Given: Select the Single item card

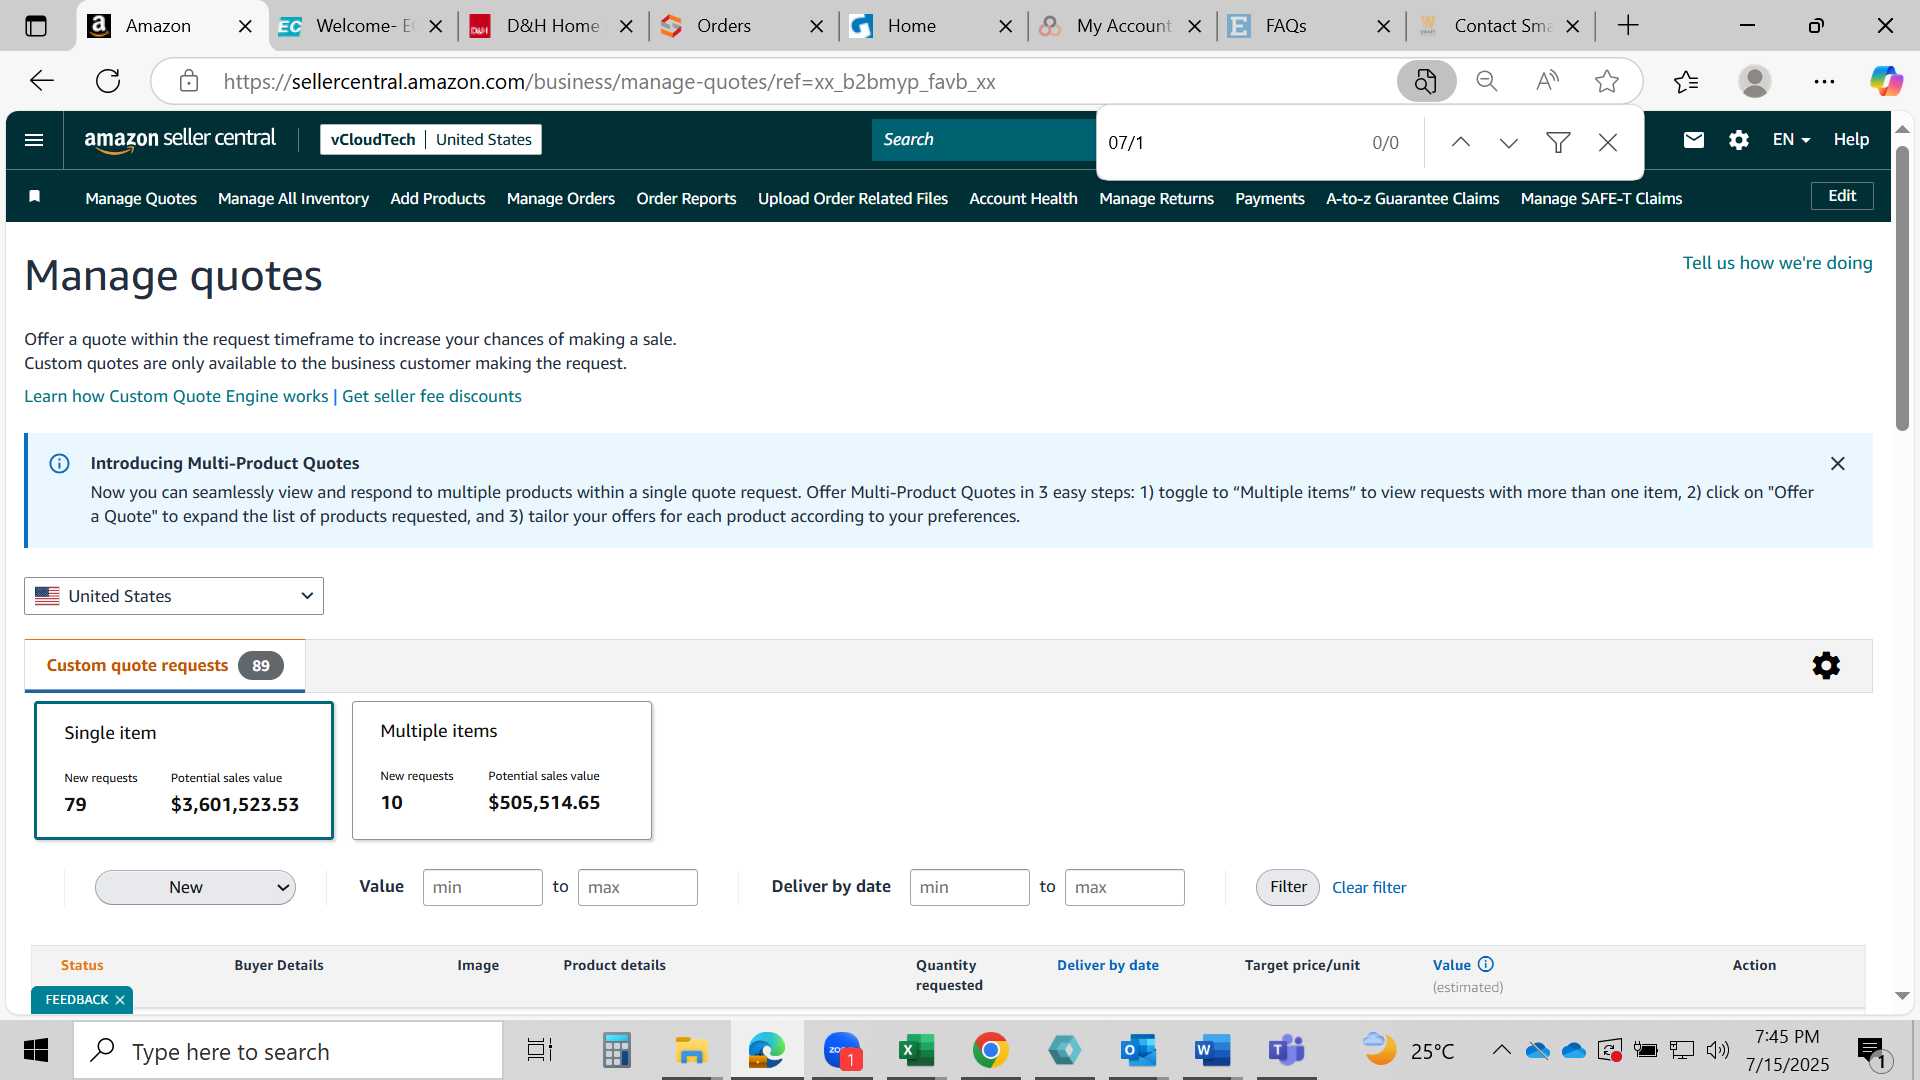Looking at the screenshot, I should tap(184, 770).
